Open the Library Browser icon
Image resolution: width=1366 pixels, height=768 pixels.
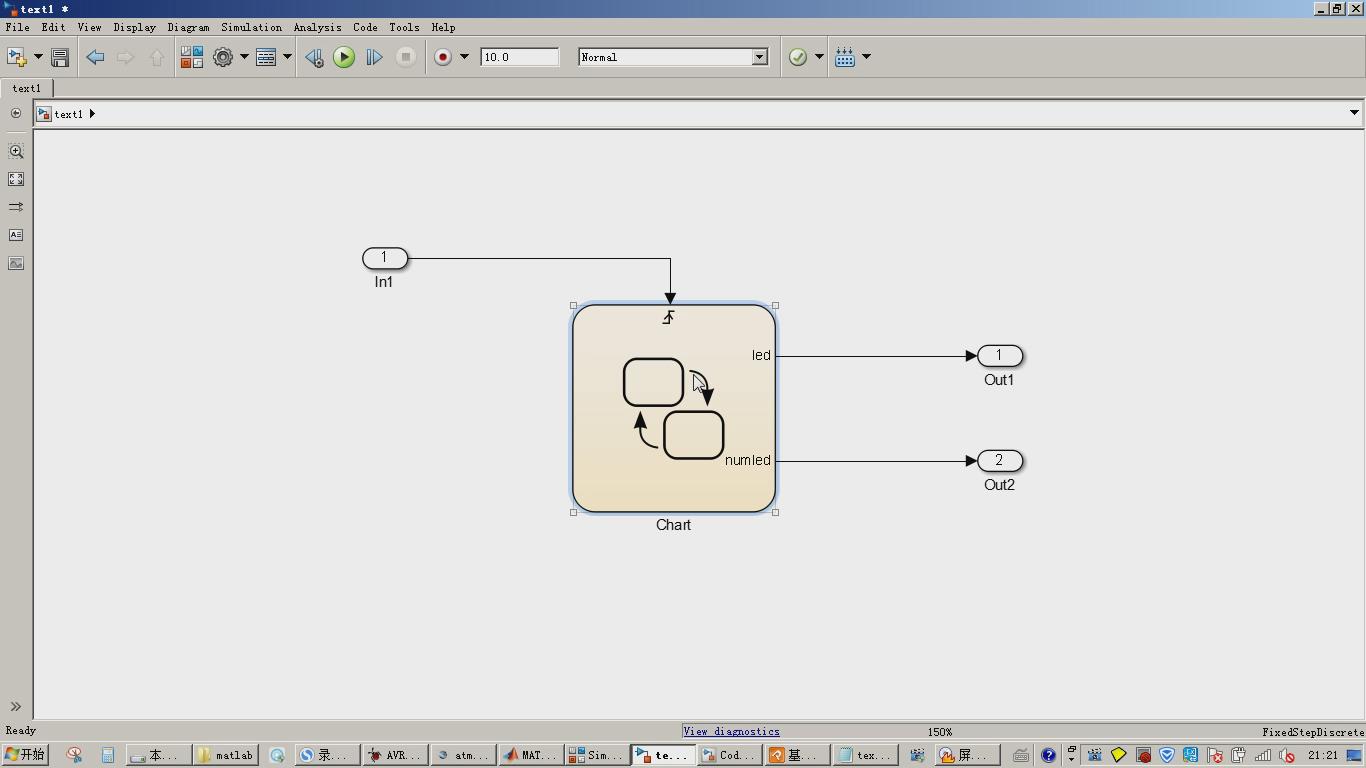pos(191,57)
